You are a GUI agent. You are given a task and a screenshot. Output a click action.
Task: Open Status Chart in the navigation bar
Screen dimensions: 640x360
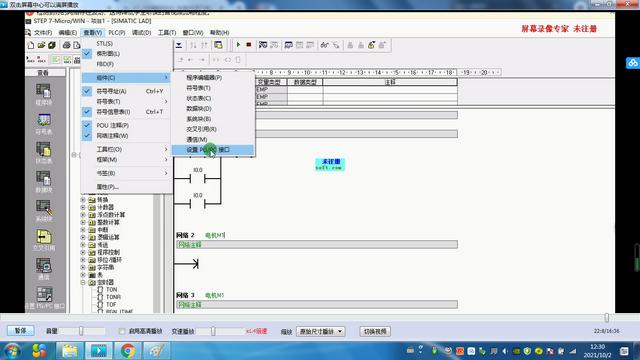(43, 153)
